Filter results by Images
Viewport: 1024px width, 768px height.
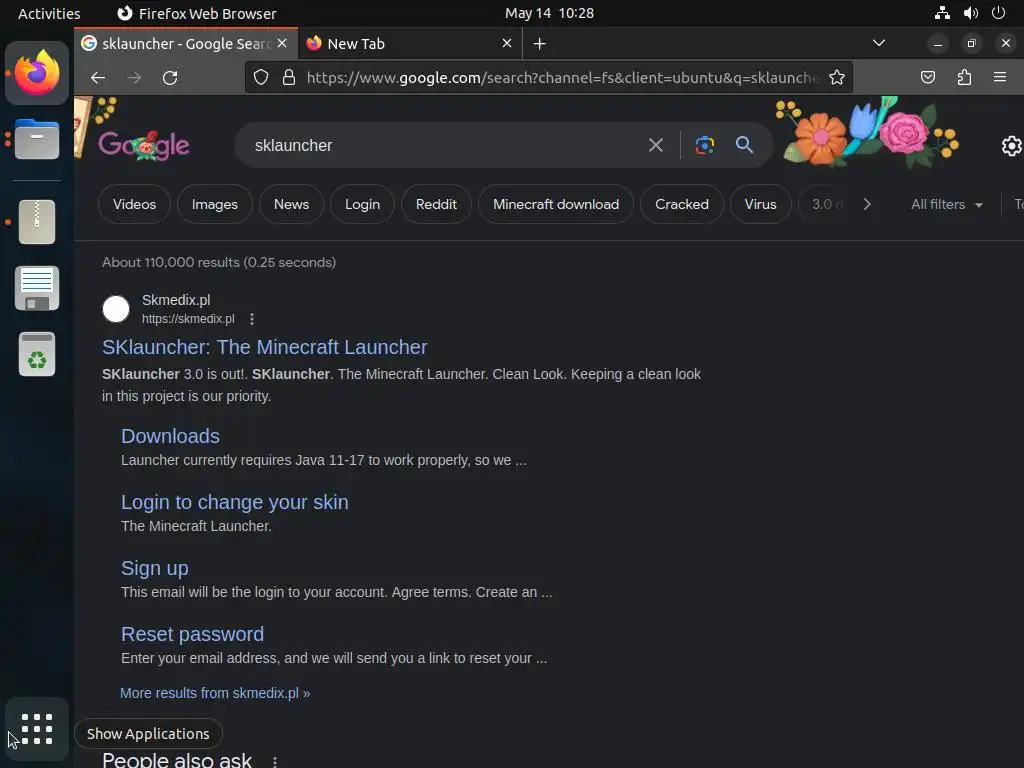(215, 204)
